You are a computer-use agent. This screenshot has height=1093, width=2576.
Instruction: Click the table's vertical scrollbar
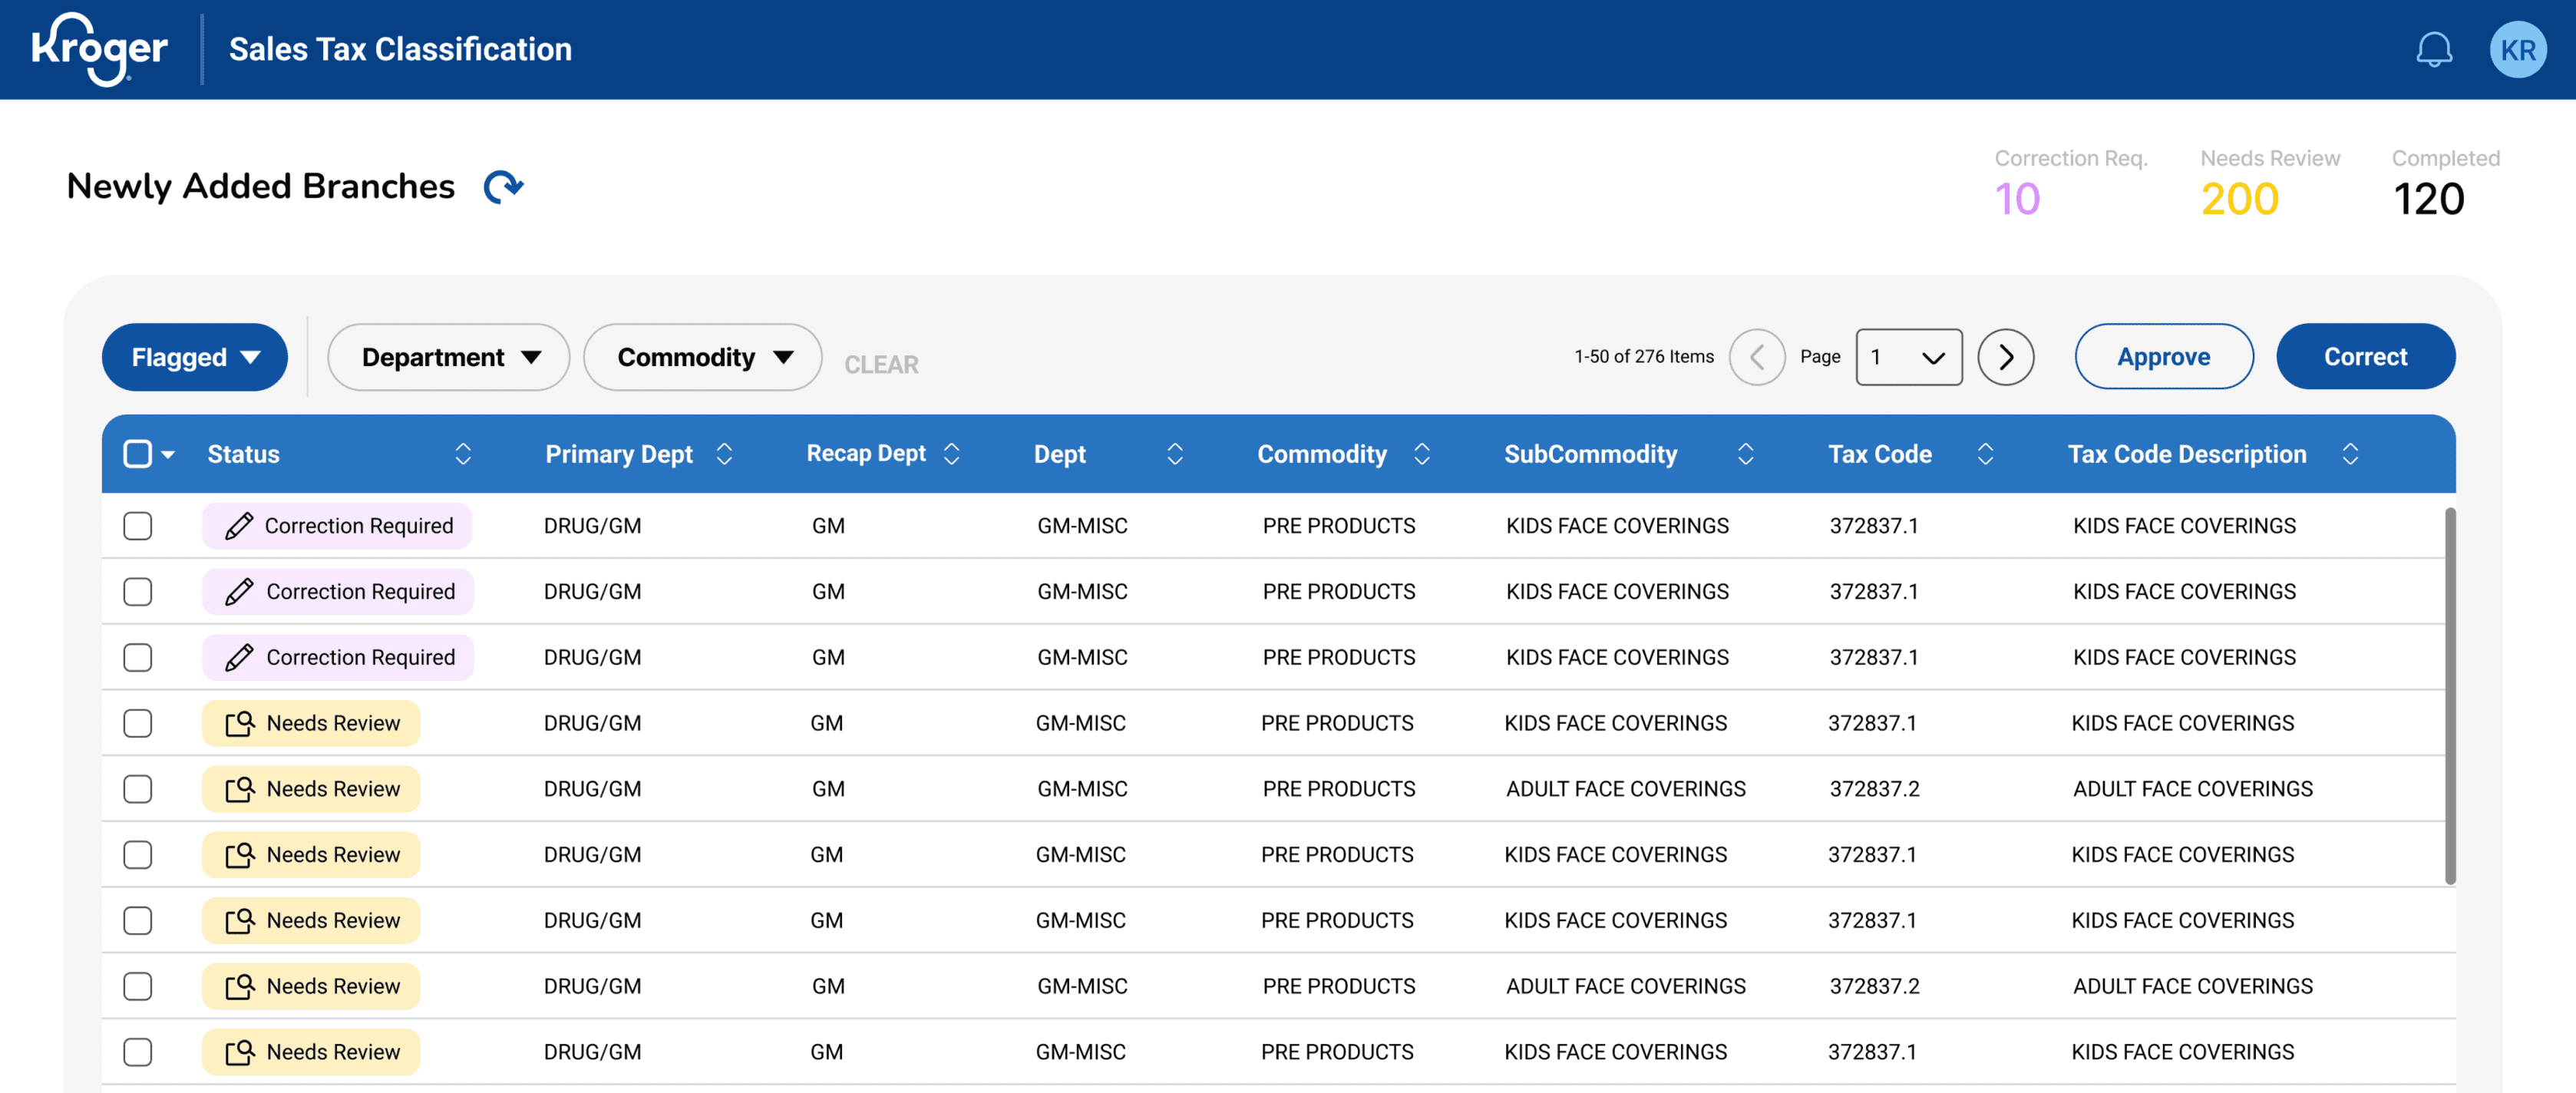[x=2449, y=696]
